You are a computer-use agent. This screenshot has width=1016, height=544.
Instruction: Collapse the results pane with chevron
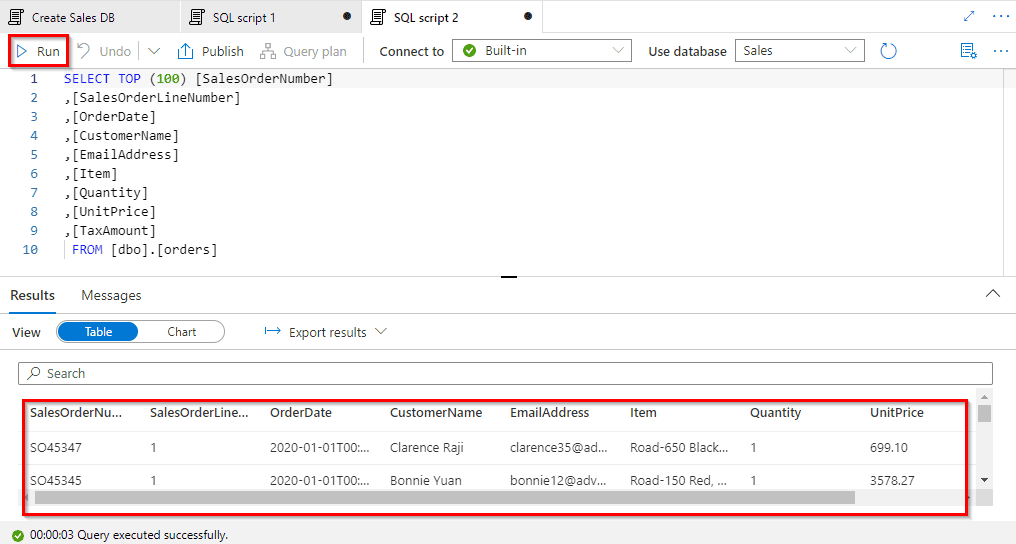[x=993, y=294]
